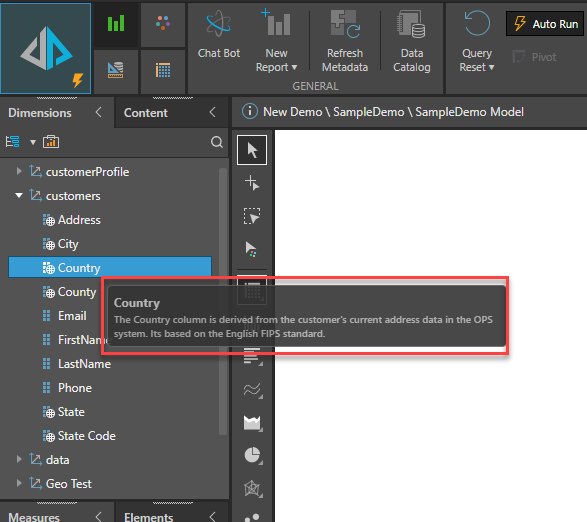Image resolution: width=587 pixels, height=522 pixels.
Task: Switch to the Dimensions panel tab
Action: click(40, 113)
